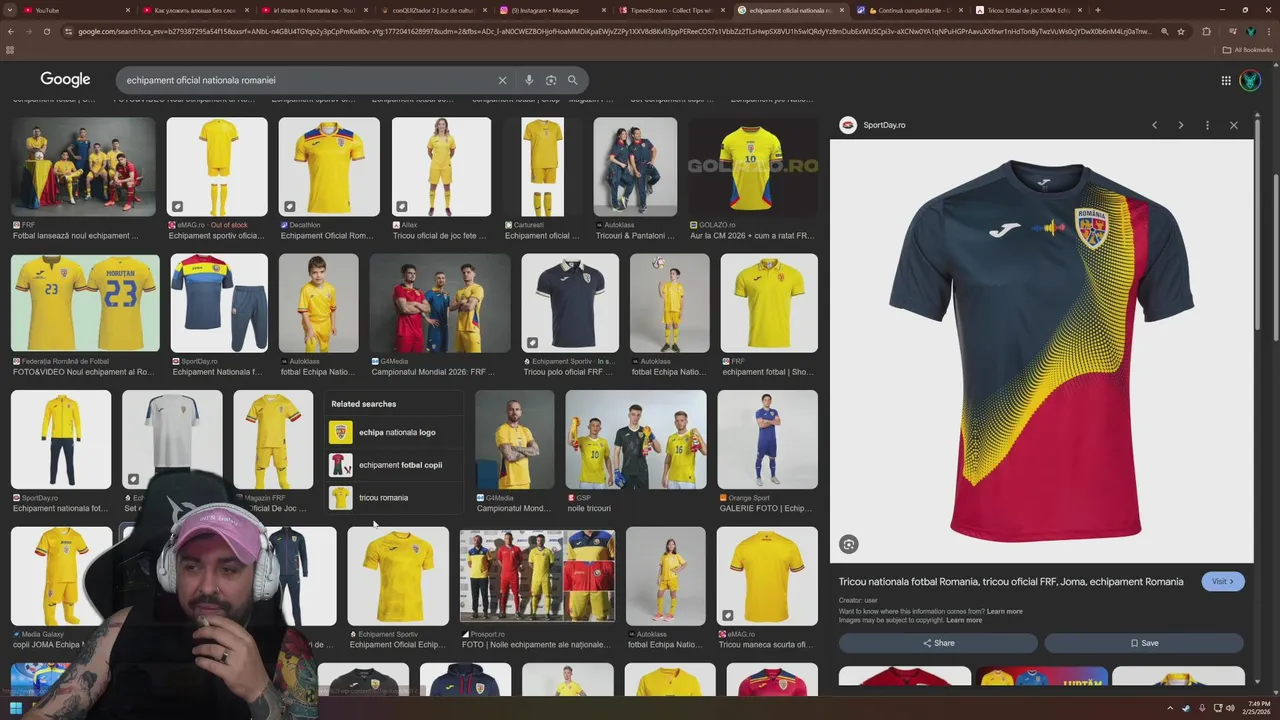1280x720 pixels.
Task: Switch to the iri stream in Romania tab
Action: (x=316, y=10)
